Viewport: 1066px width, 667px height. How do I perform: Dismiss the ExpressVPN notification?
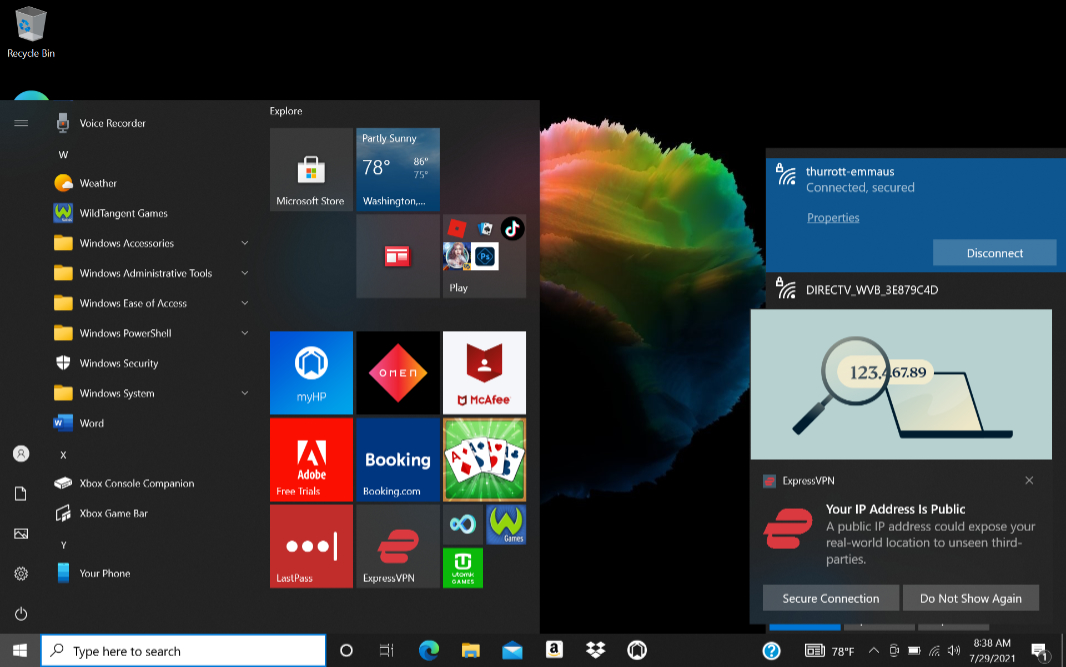click(x=1029, y=481)
